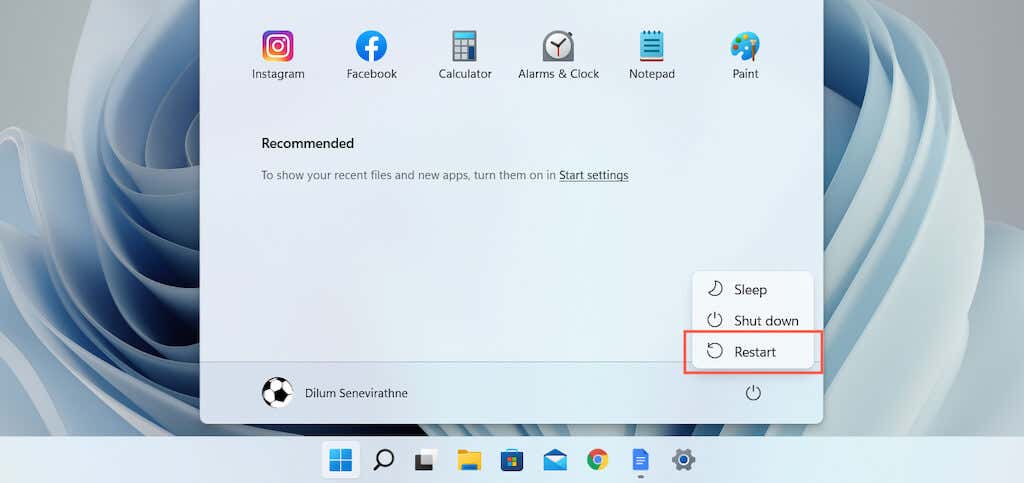Choose Shut down option
The image size is (1024, 483).
[x=752, y=320]
